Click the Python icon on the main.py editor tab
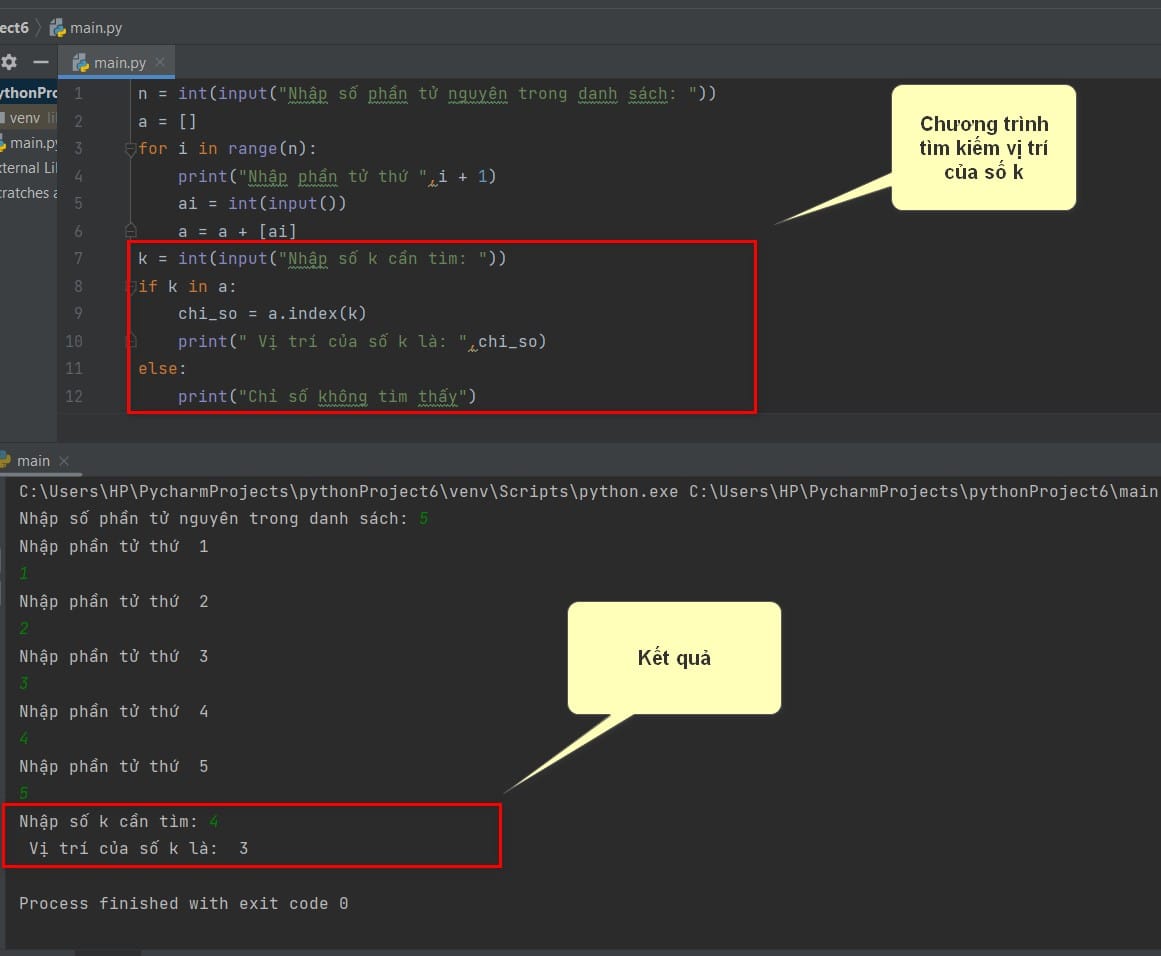Viewport: 1161px width, 956px height. pyautogui.click(x=81, y=63)
